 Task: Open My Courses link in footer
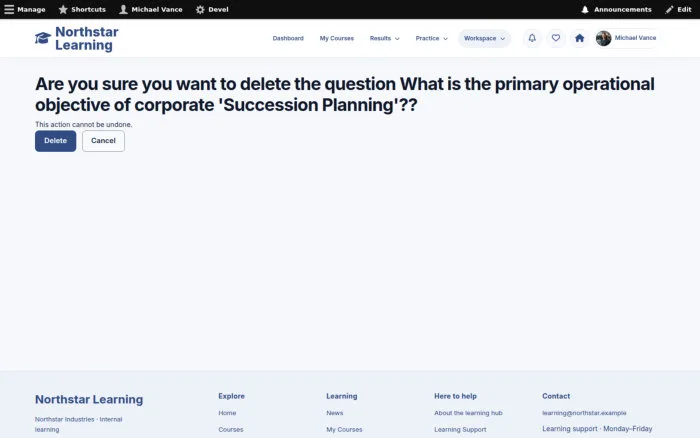pyautogui.click(x=344, y=430)
